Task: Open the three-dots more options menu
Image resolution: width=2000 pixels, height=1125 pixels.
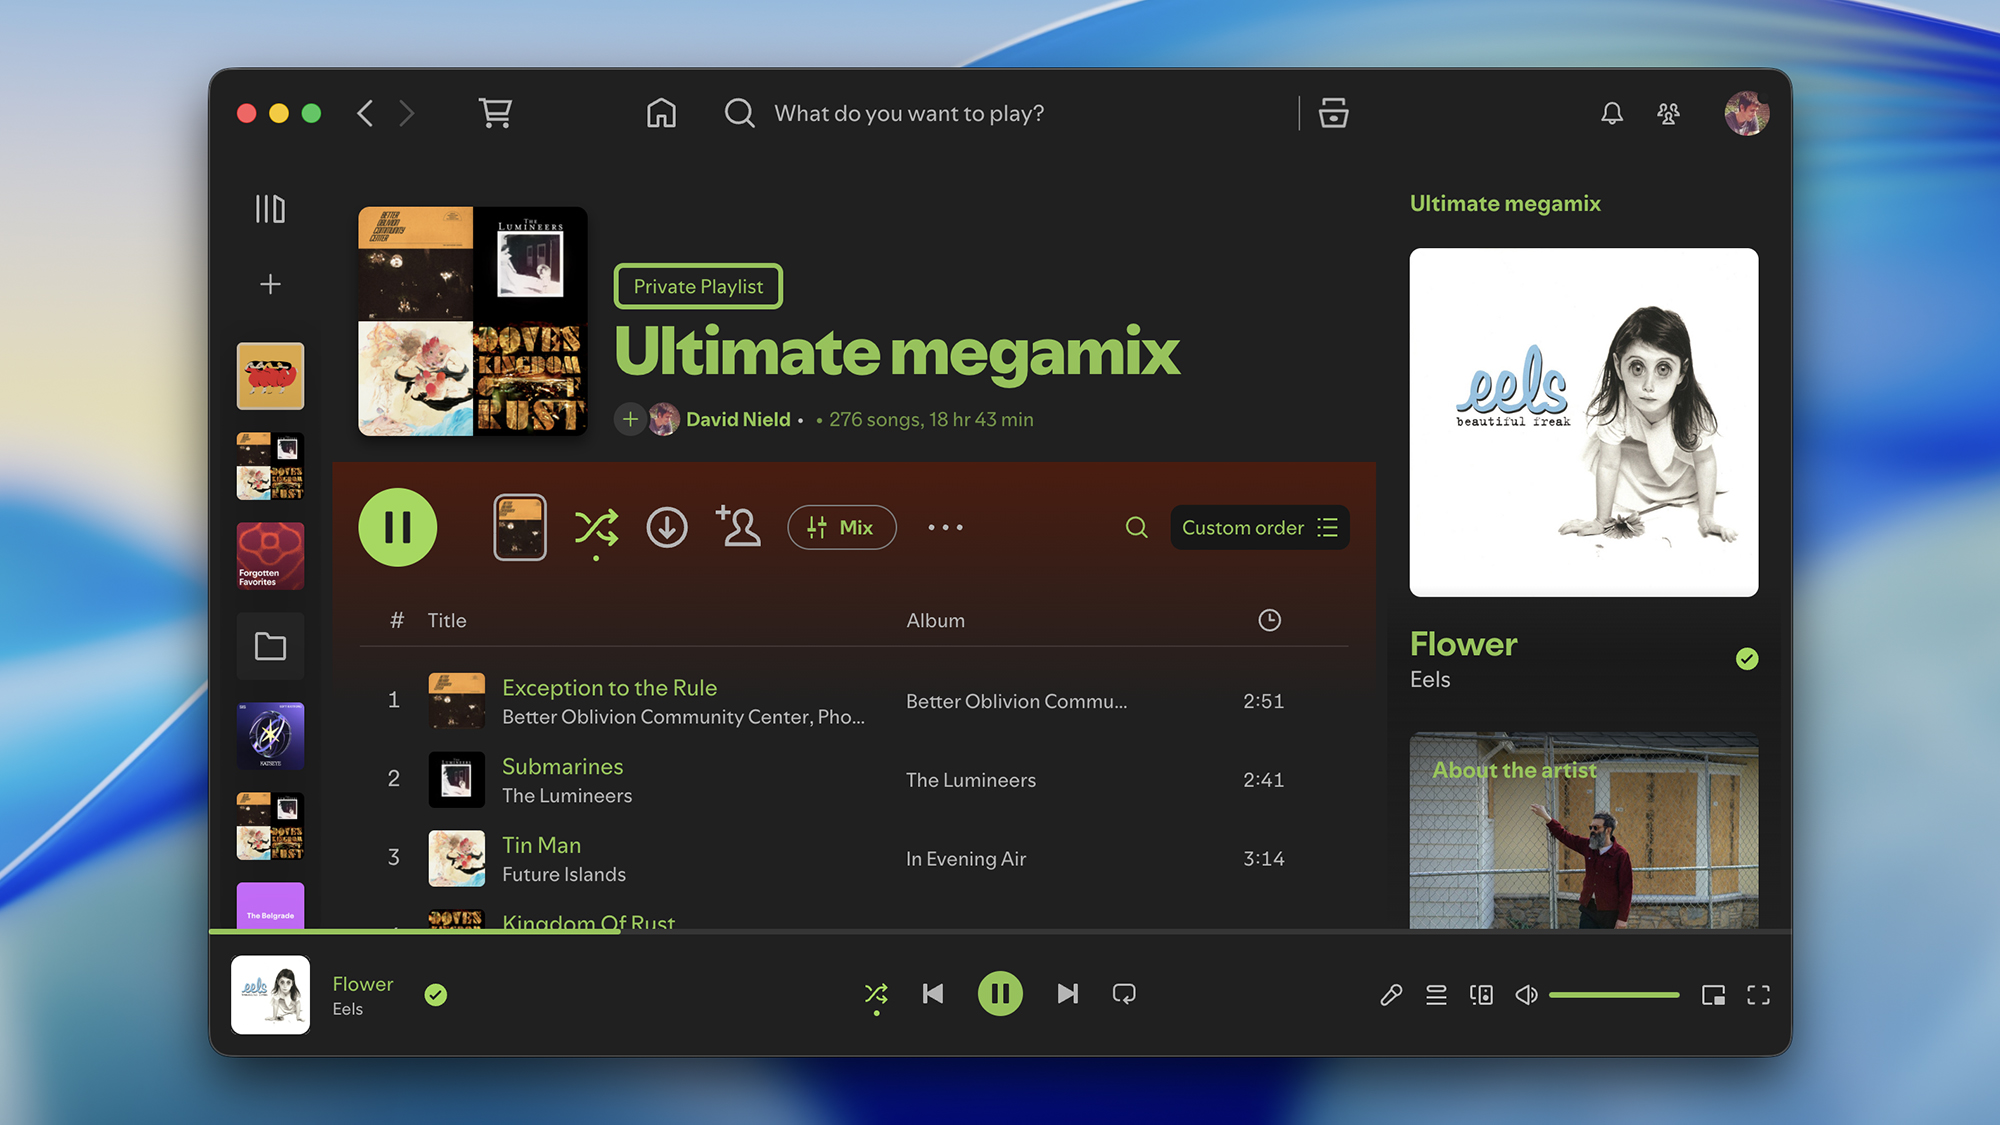Action: [x=945, y=527]
